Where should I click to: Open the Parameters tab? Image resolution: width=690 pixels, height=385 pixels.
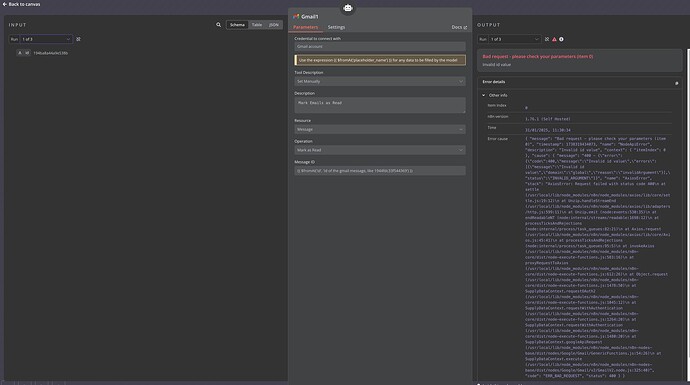pyautogui.click(x=305, y=27)
